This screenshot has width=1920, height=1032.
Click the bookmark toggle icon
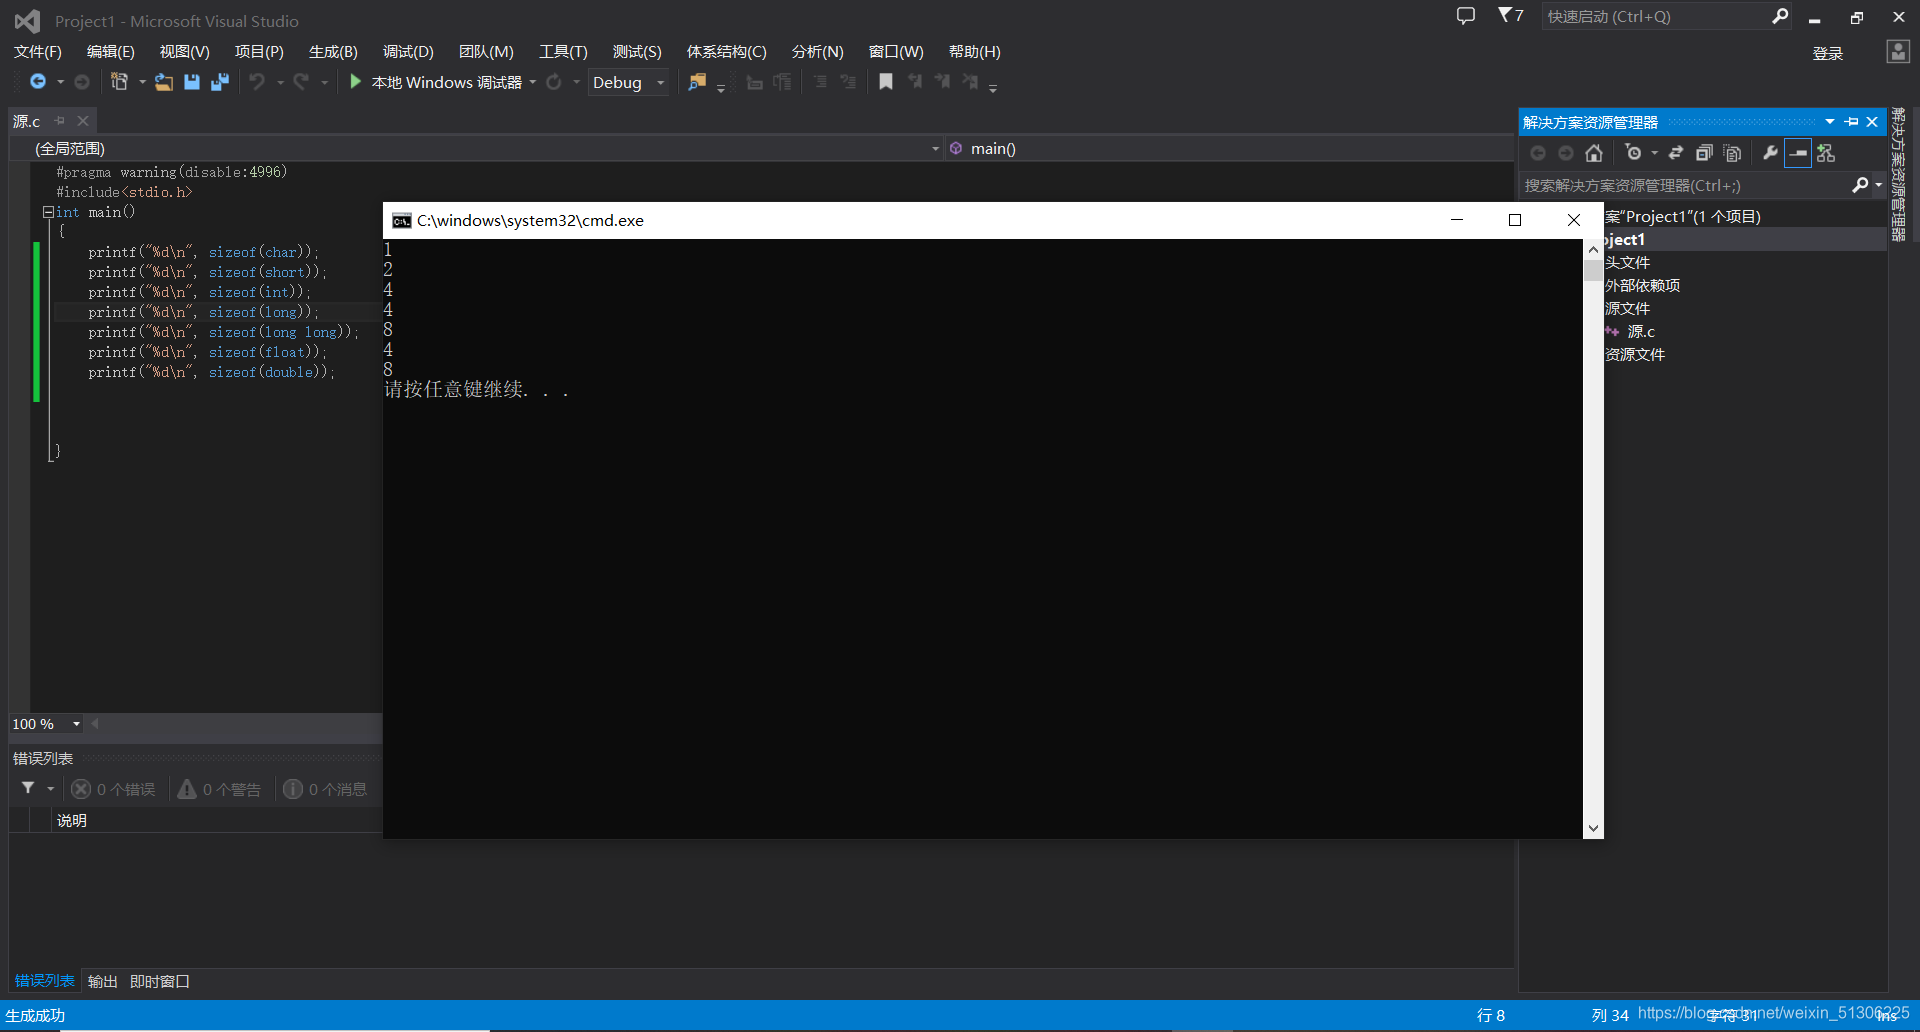tap(886, 82)
